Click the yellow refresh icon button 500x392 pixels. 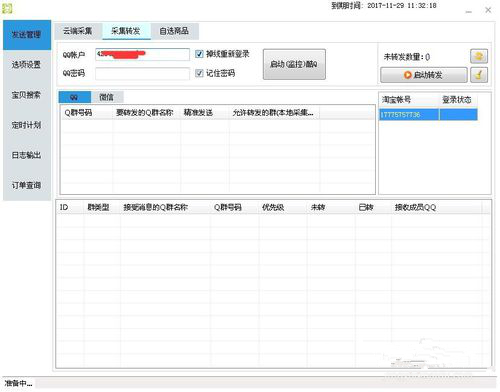pos(479,56)
